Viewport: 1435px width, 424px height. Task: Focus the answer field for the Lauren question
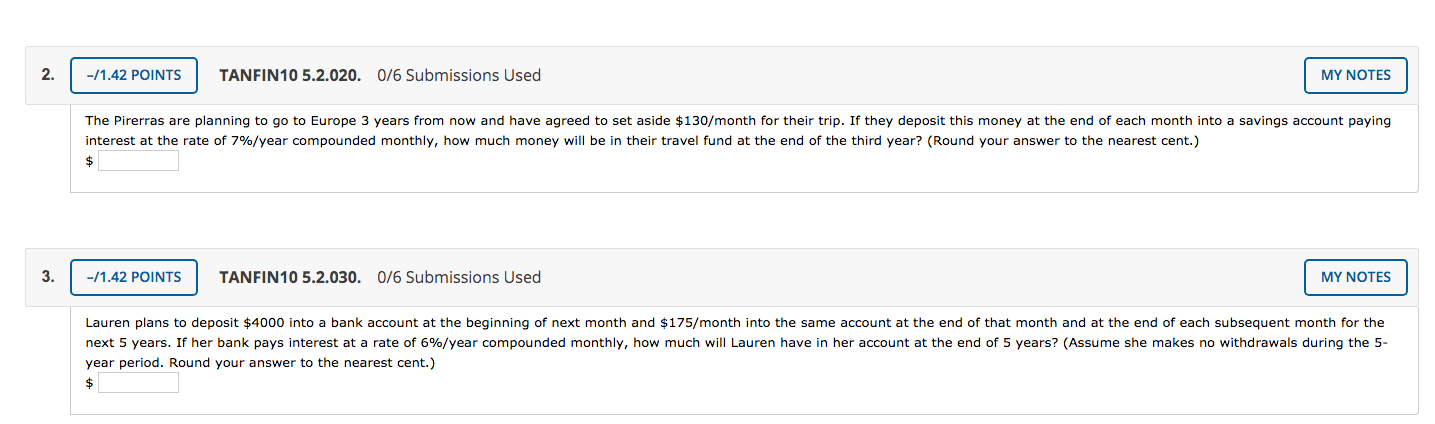point(138,383)
